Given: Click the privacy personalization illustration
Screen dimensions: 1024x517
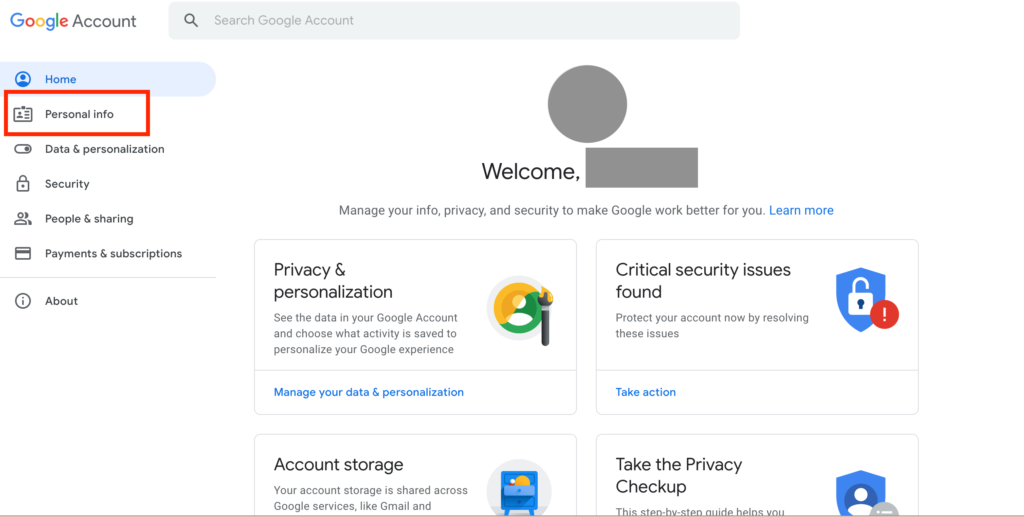Looking at the screenshot, I should 520,311.
